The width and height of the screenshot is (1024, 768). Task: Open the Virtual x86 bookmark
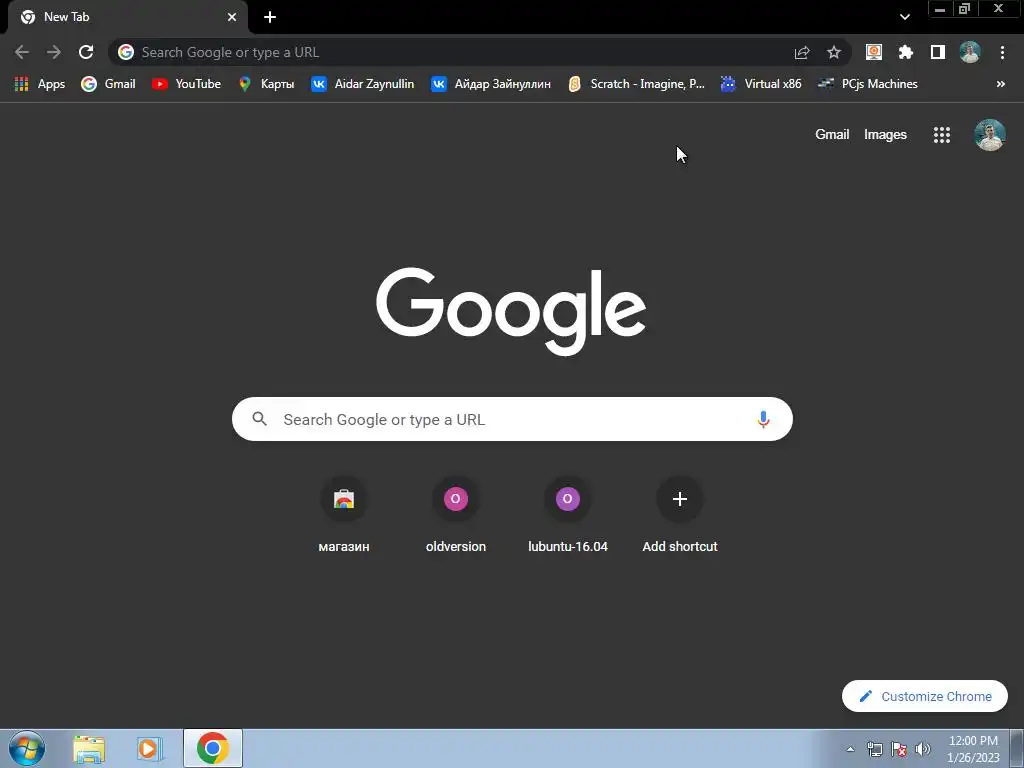pos(761,84)
